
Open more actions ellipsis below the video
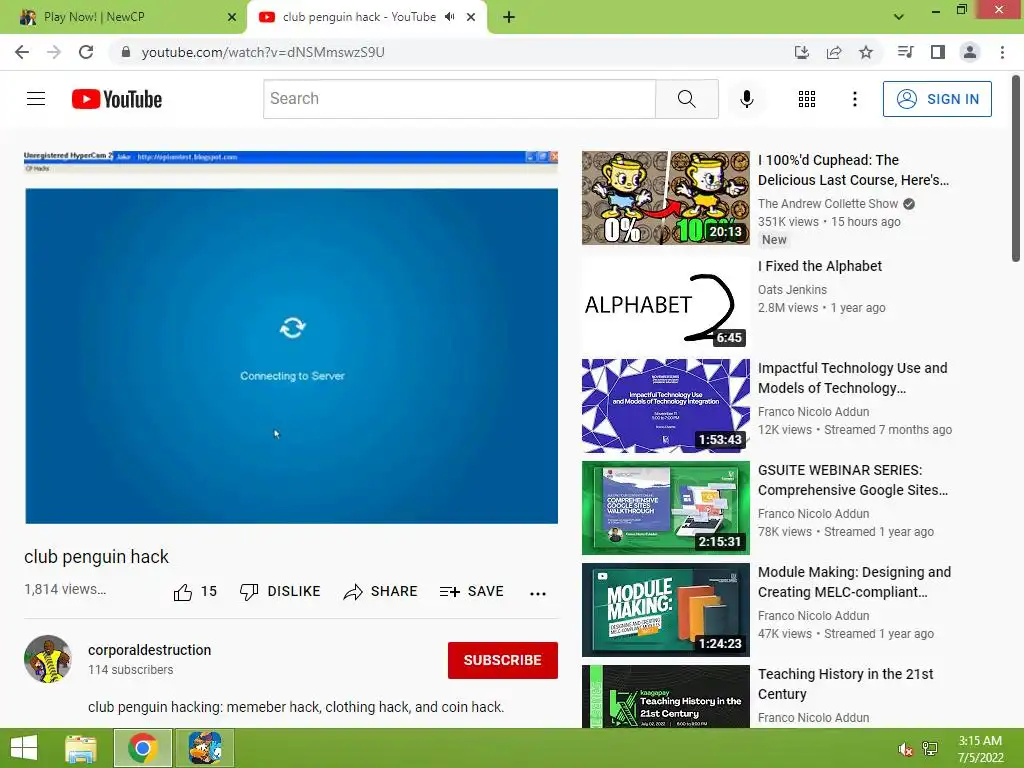pos(537,593)
